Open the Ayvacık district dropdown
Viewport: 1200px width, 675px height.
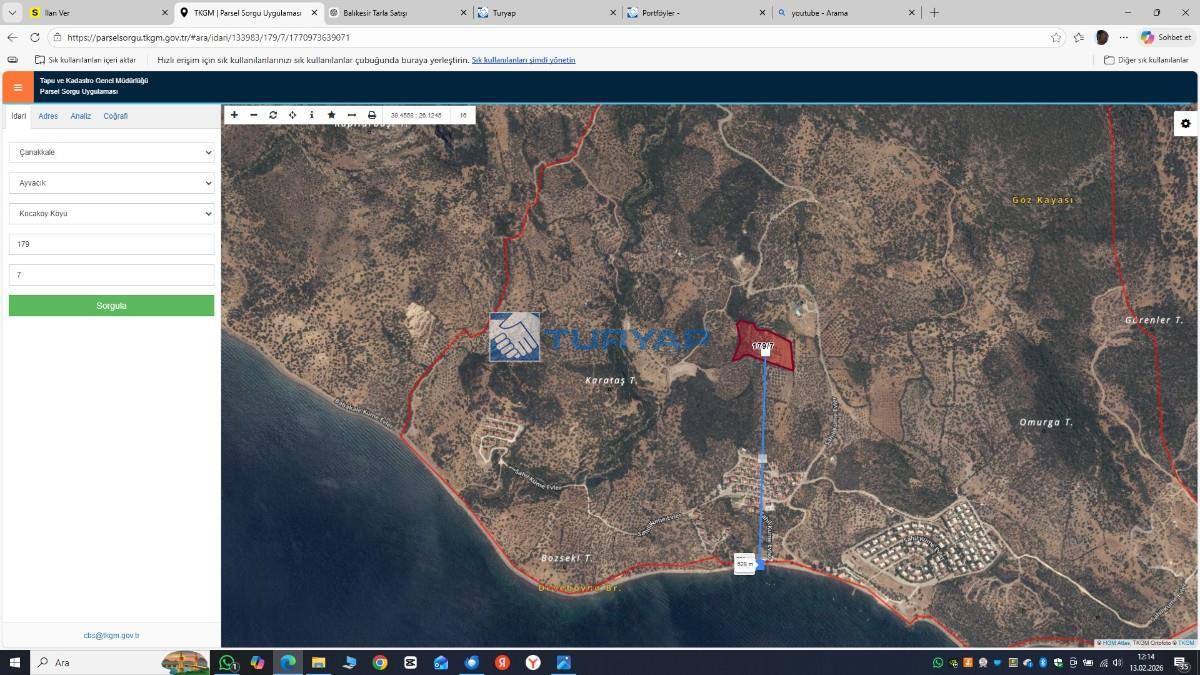tap(112, 183)
